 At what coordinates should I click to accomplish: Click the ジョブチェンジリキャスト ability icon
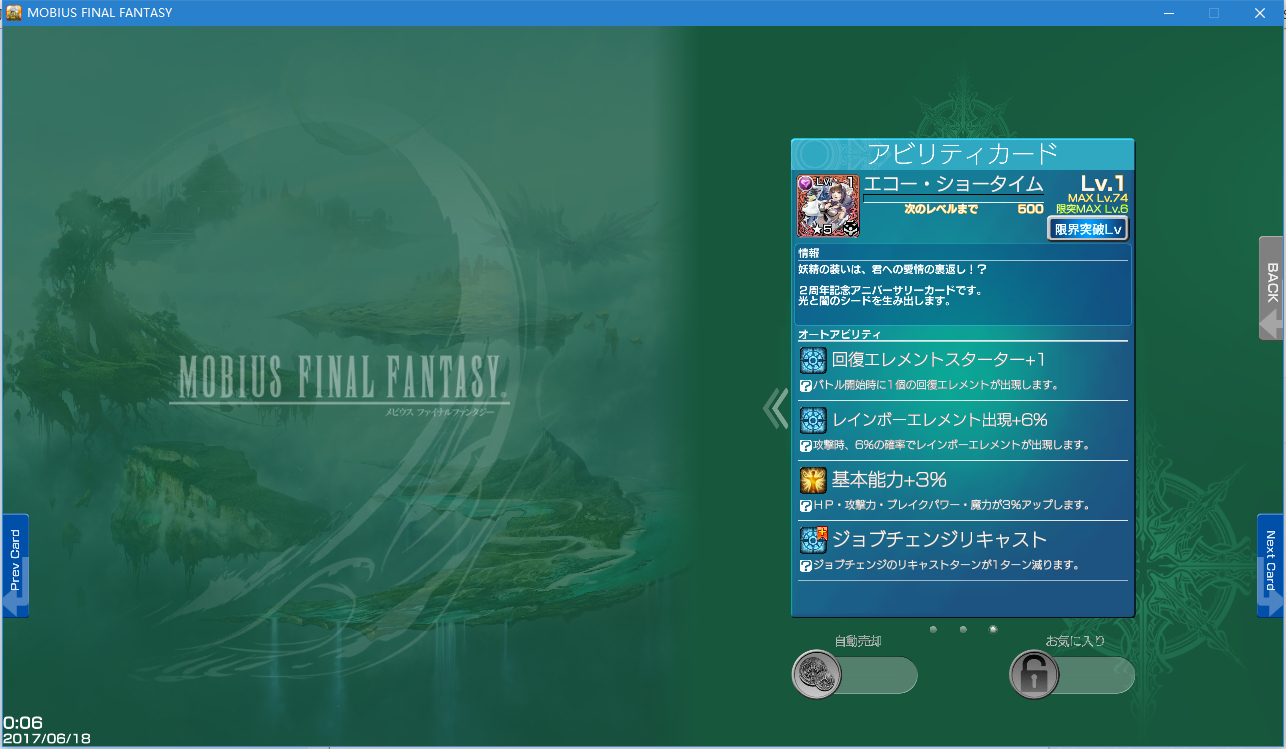coord(813,540)
